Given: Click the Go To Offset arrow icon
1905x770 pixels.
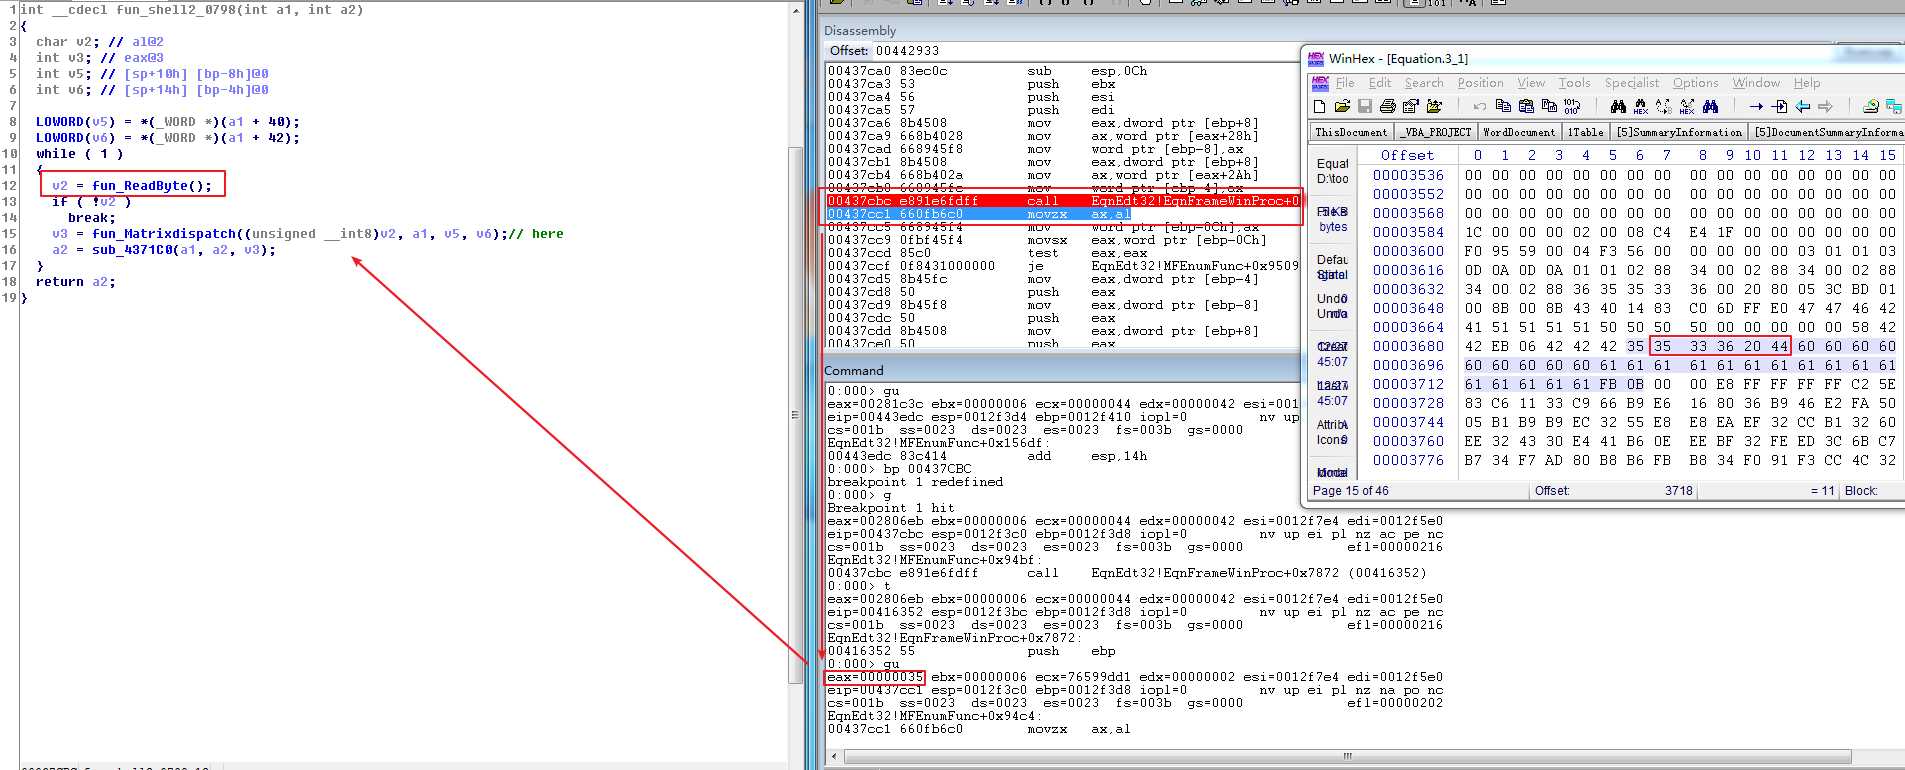Looking at the screenshot, I should pyautogui.click(x=1756, y=106).
